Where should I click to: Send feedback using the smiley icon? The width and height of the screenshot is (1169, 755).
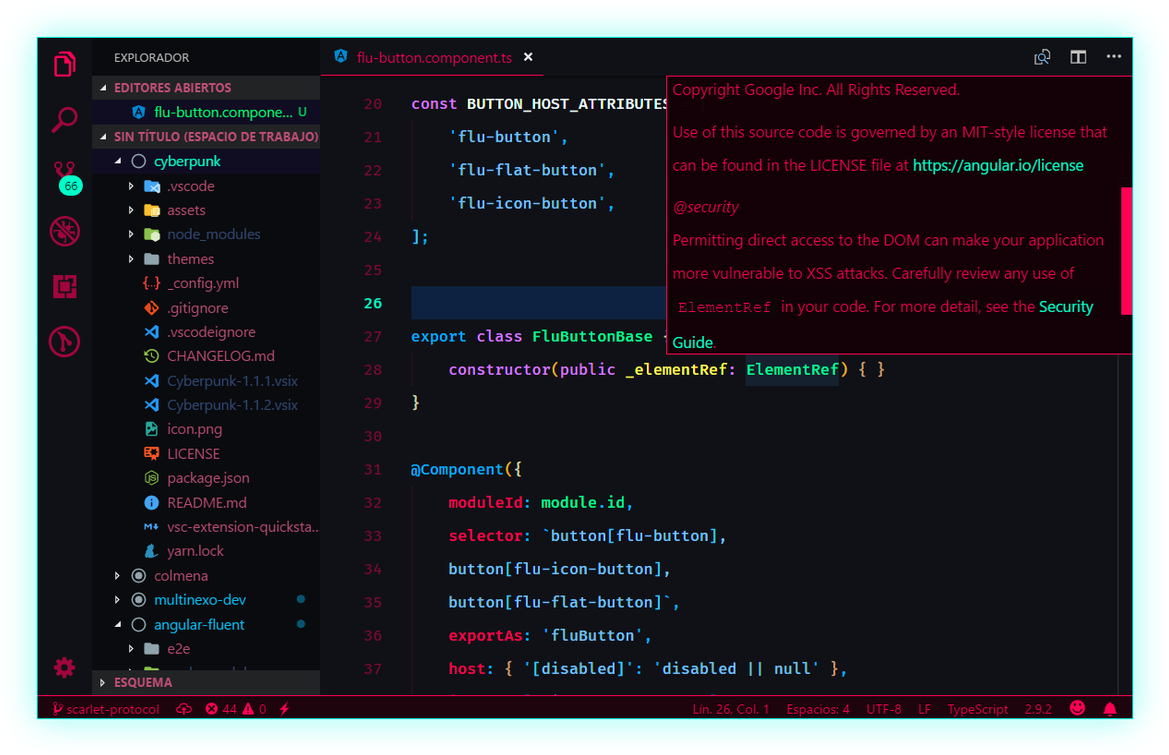1077,708
